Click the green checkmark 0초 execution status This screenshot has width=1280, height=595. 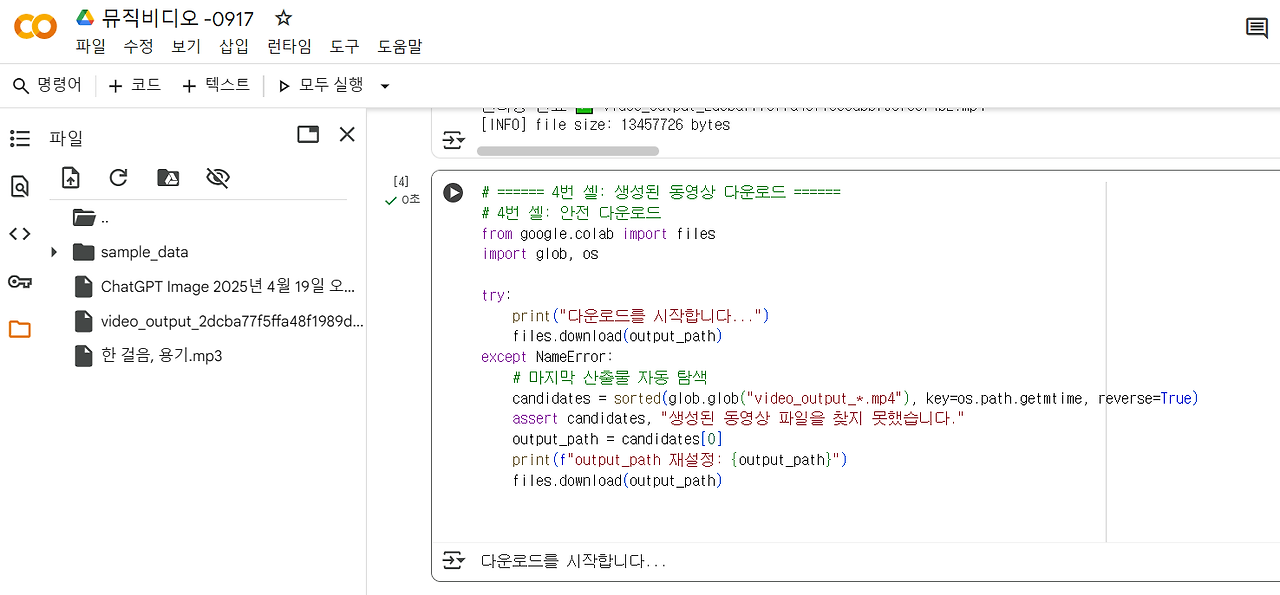[x=402, y=200]
